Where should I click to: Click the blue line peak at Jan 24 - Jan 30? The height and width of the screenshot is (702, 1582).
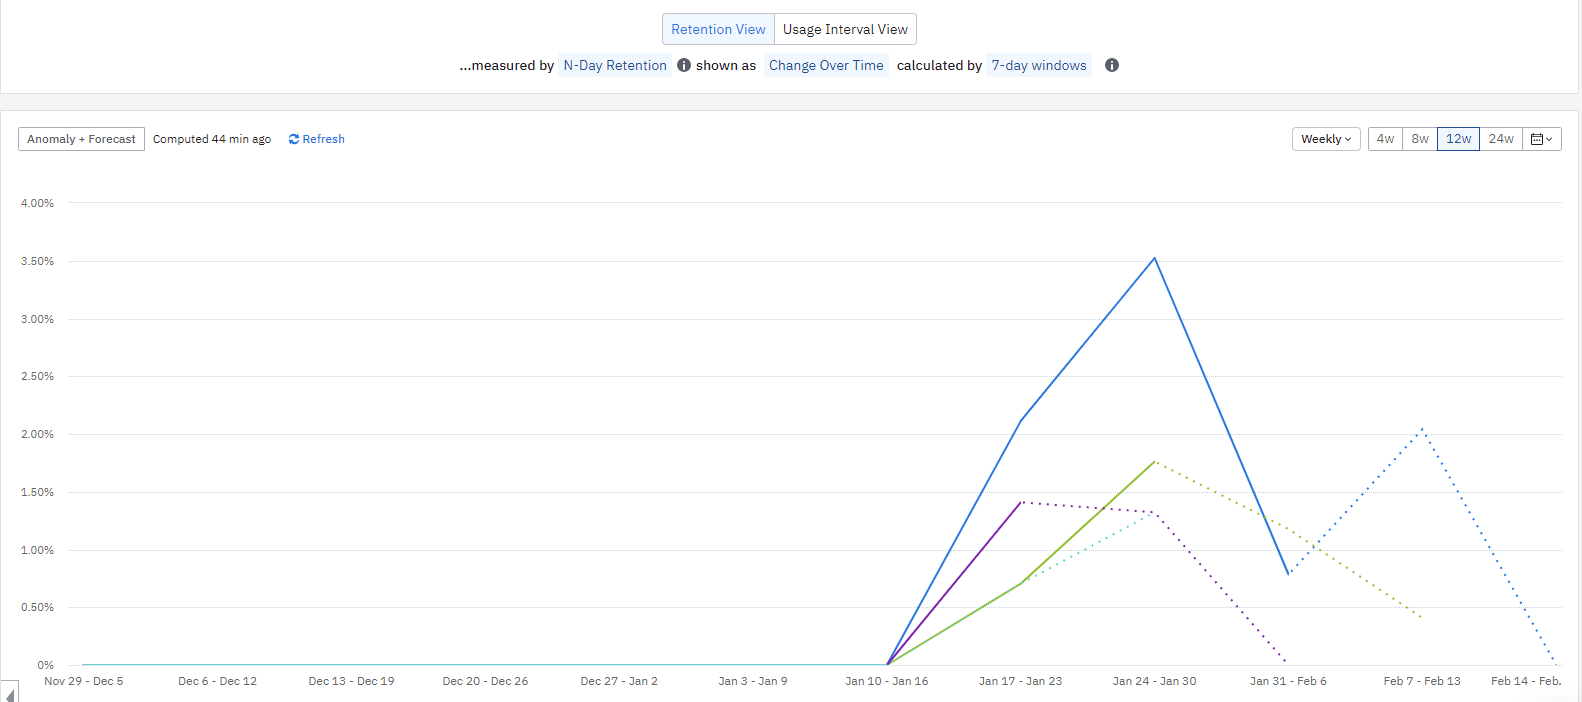point(1155,258)
